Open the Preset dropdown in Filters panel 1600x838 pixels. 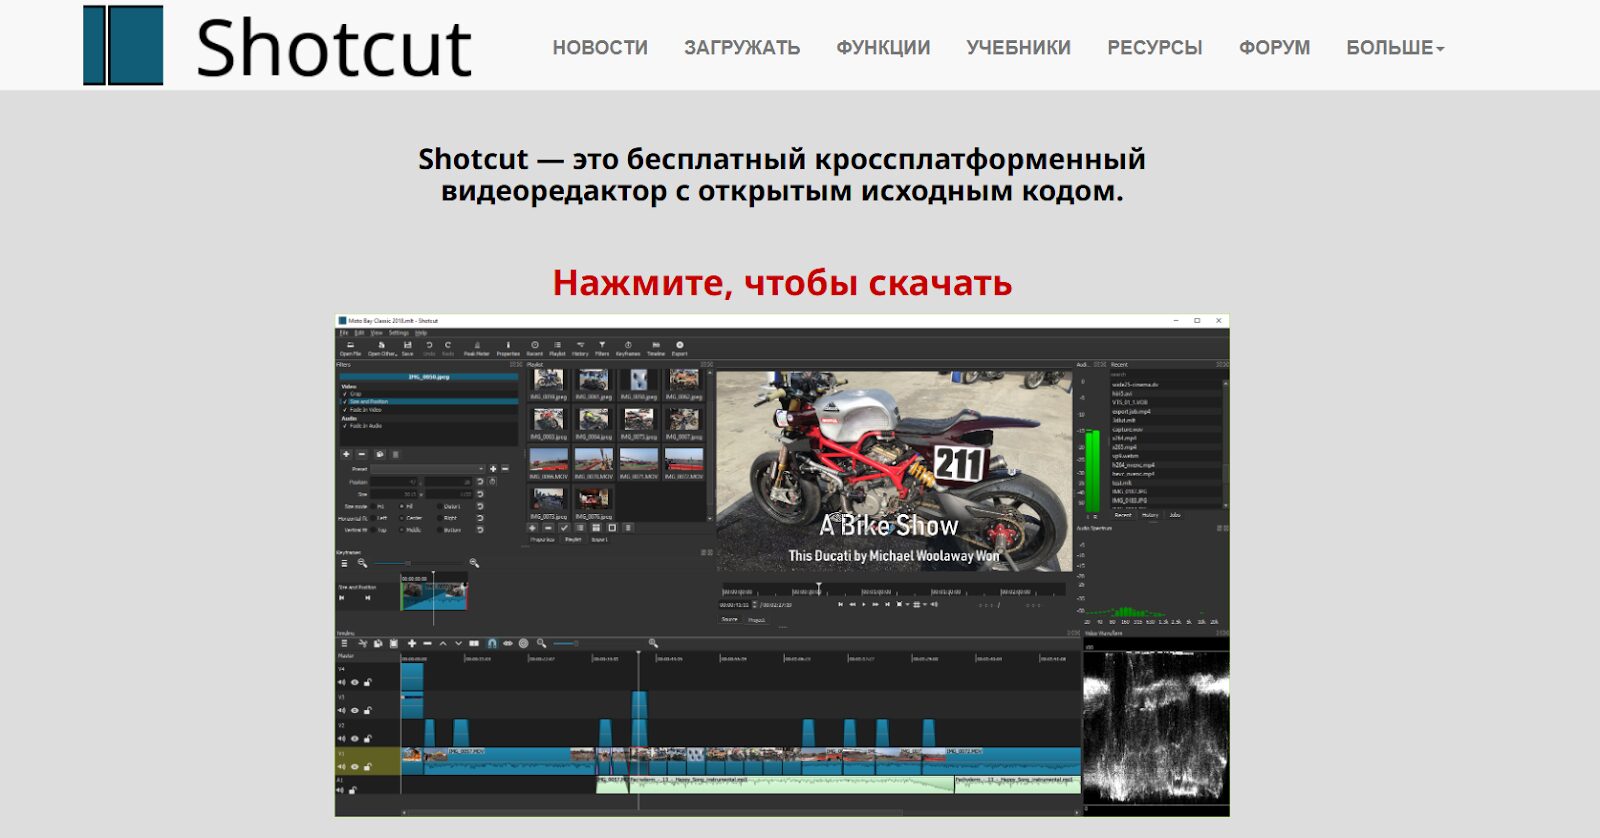[428, 469]
